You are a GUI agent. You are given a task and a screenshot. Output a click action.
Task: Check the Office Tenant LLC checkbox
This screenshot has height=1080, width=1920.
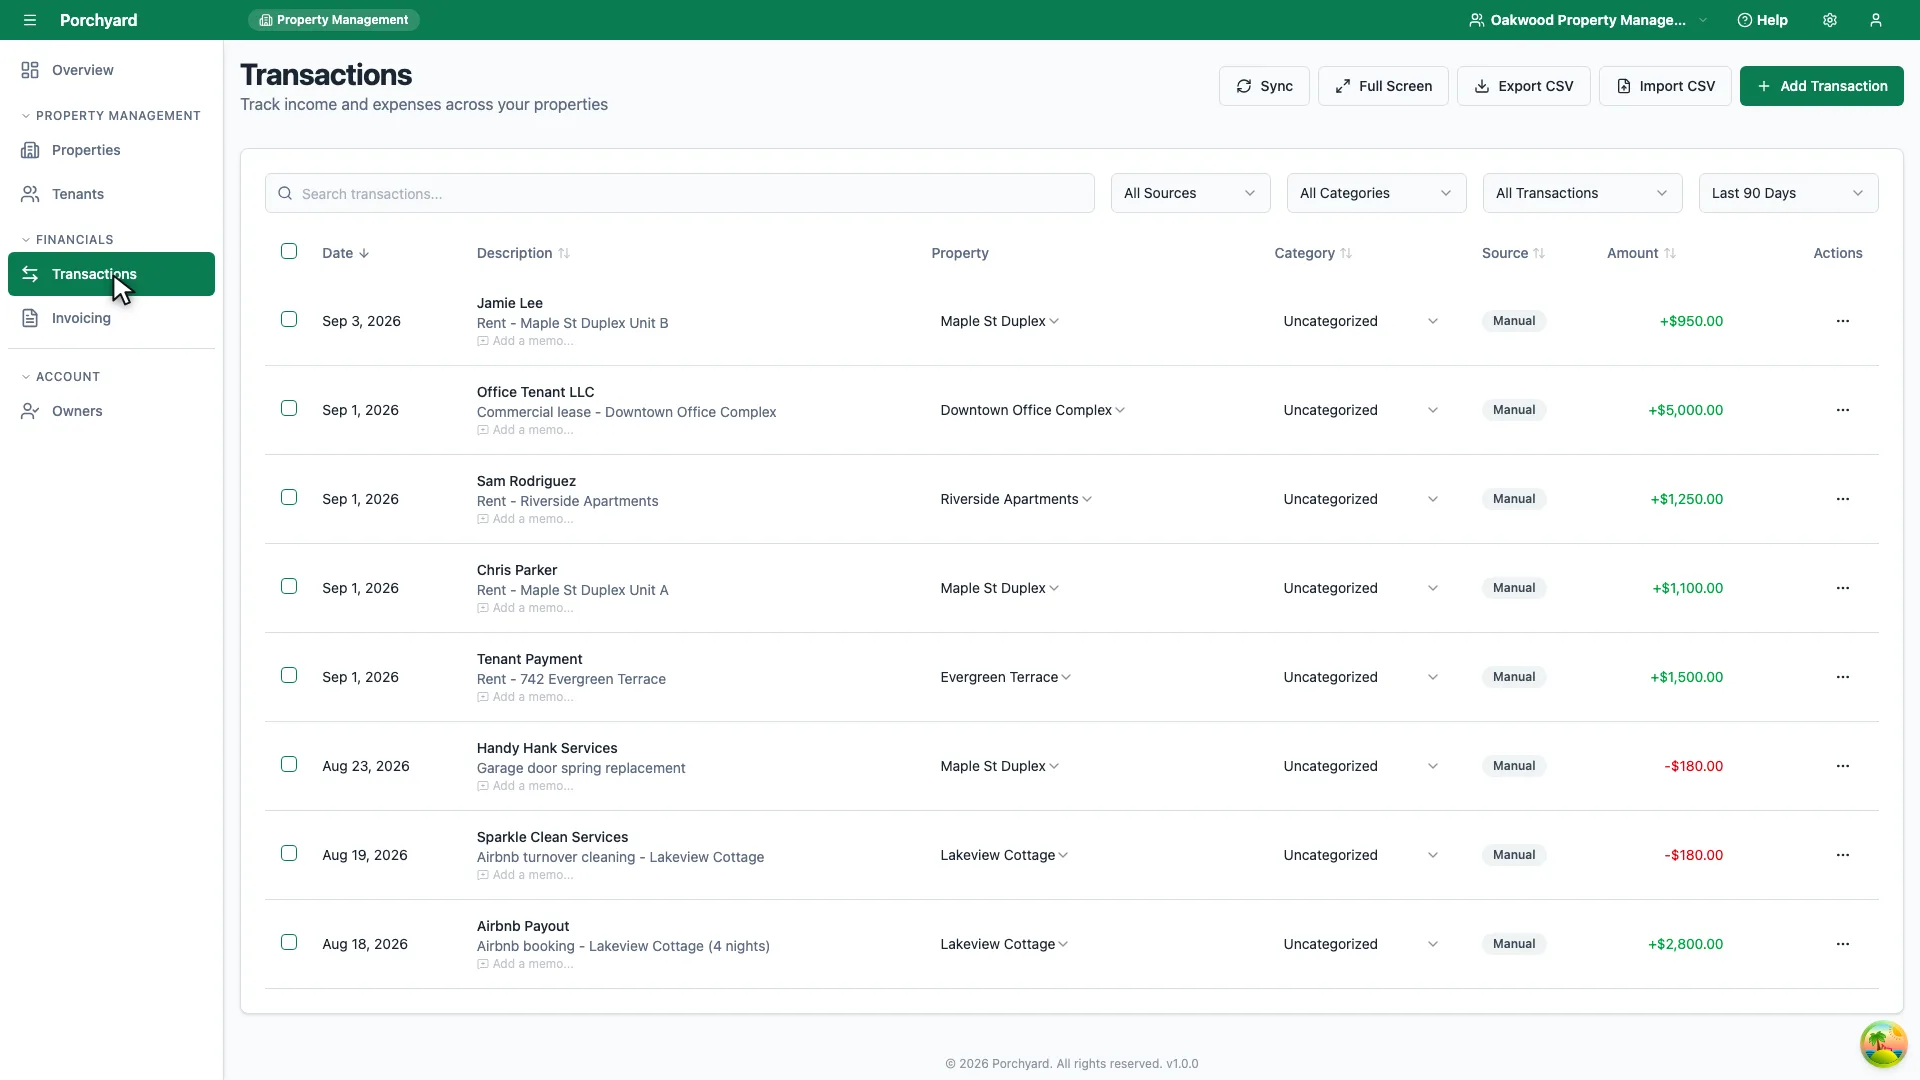(x=289, y=408)
